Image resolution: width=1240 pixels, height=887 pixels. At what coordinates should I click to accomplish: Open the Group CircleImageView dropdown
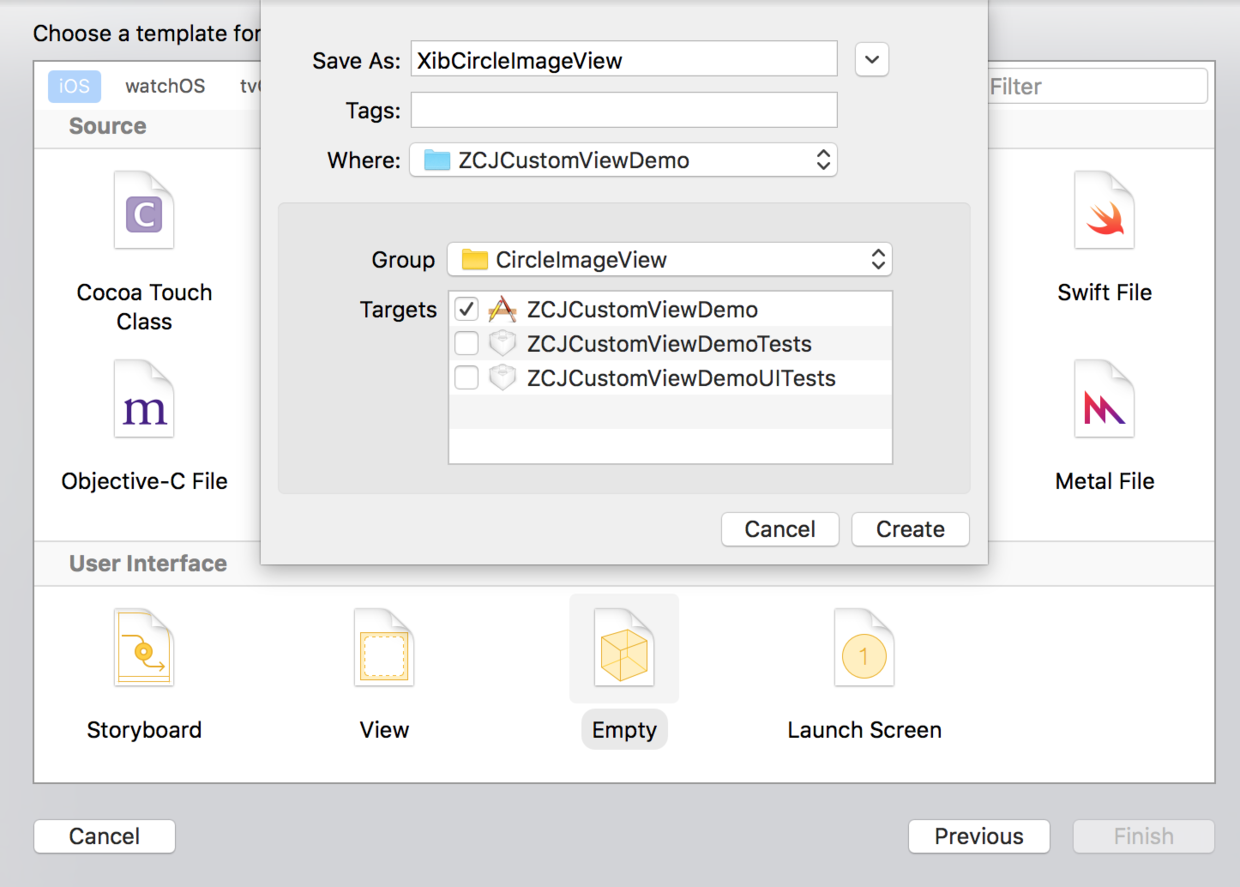pyautogui.click(x=669, y=260)
